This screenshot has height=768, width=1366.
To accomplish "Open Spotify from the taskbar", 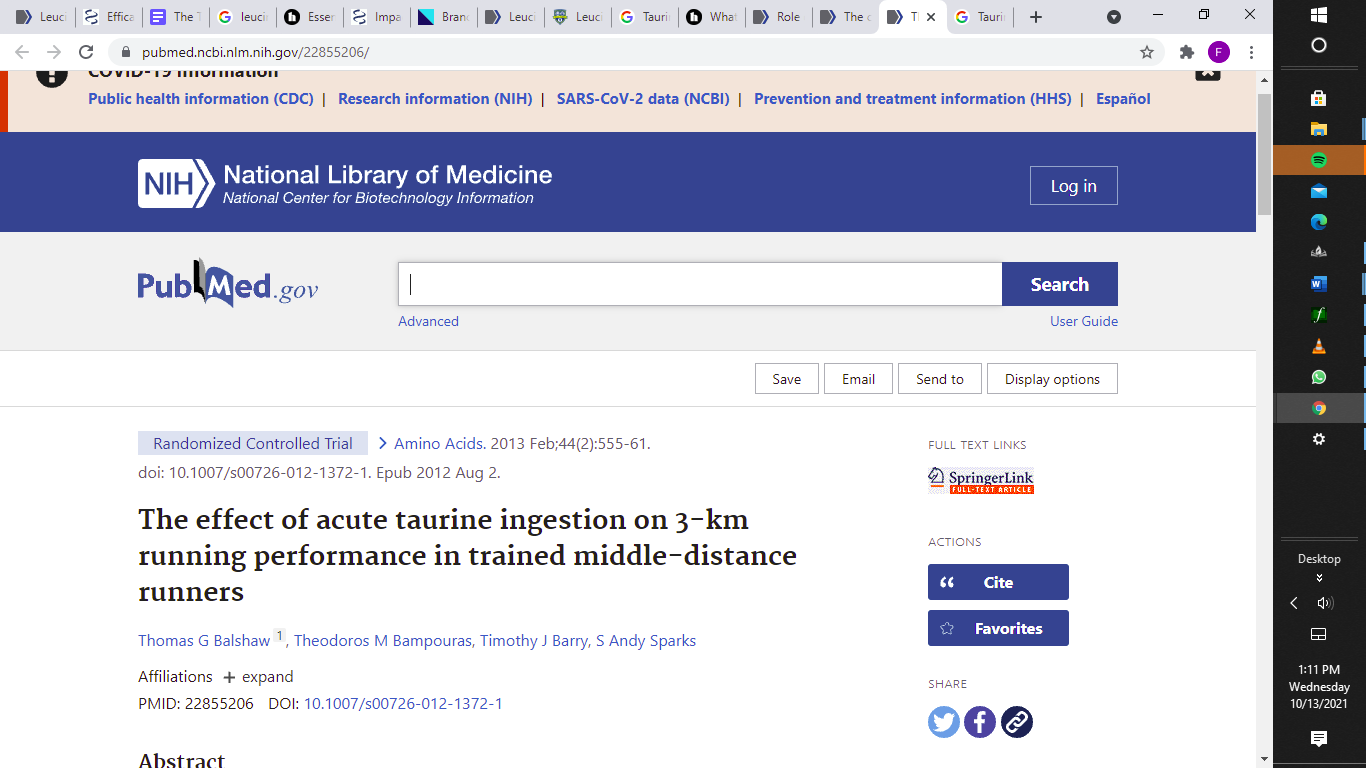I will (x=1318, y=160).
